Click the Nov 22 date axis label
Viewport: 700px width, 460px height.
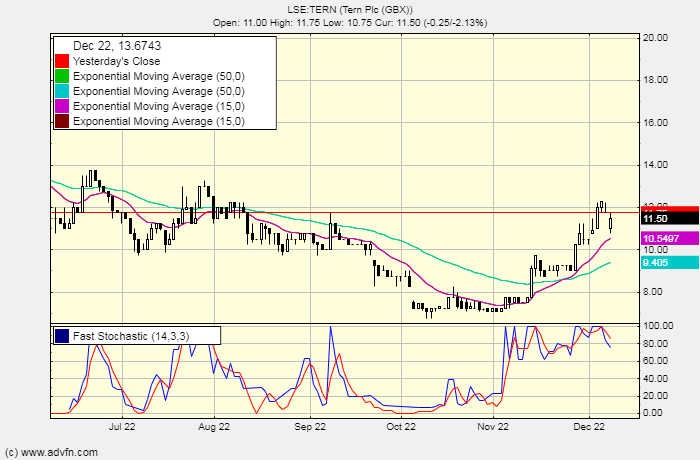coord(493,427)
